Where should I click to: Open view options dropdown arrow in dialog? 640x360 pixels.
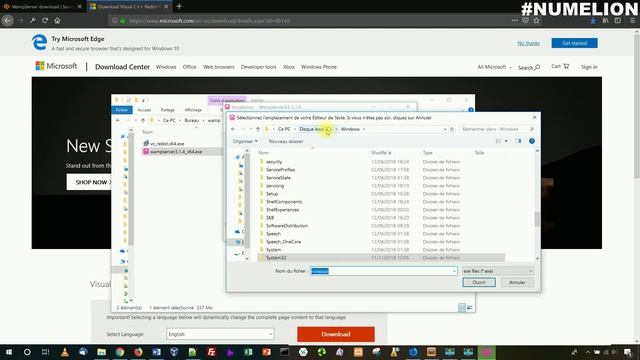pos(506,141)
